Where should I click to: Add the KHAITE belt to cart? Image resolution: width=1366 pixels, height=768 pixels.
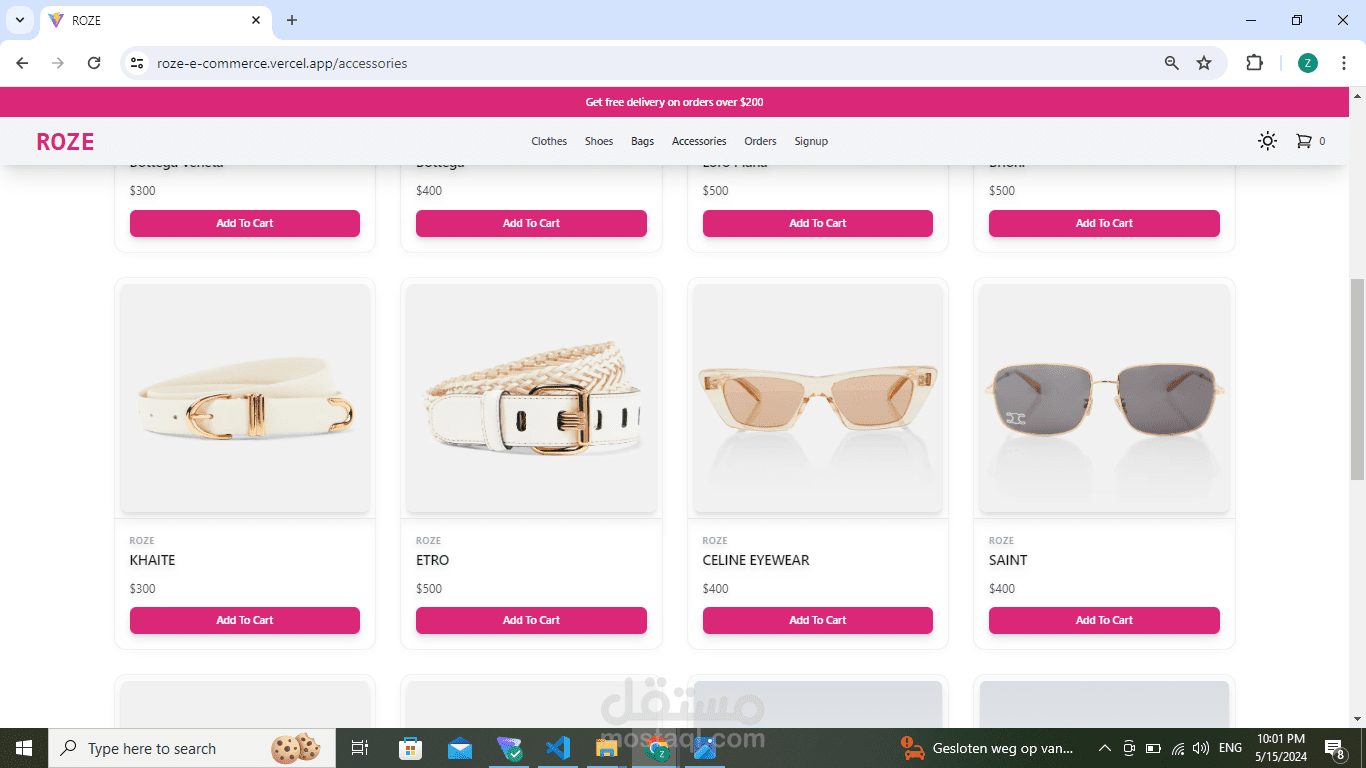click(245, 620)
